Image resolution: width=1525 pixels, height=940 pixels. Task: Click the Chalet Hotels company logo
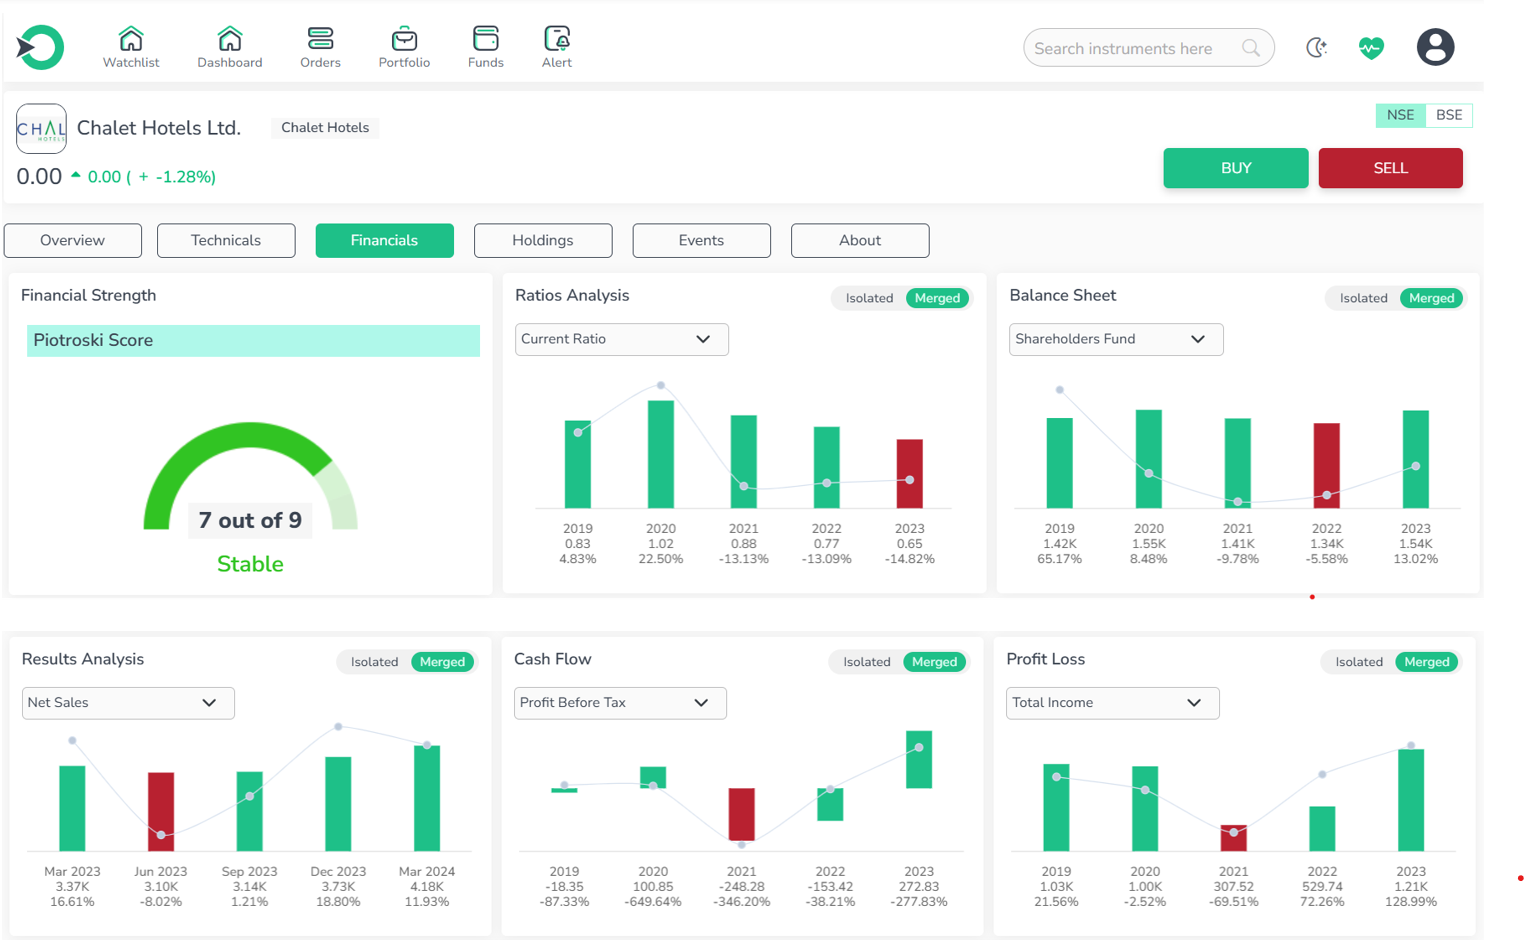coord(41,129)
